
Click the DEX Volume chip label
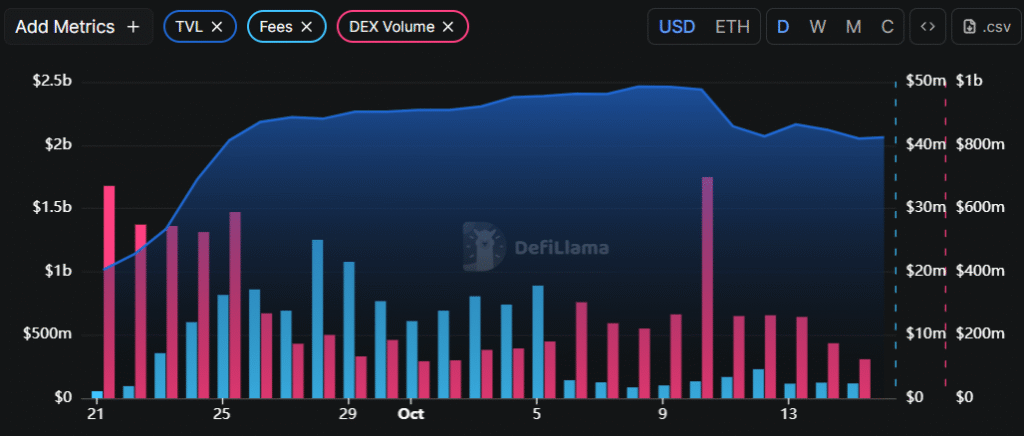(391, 27)
